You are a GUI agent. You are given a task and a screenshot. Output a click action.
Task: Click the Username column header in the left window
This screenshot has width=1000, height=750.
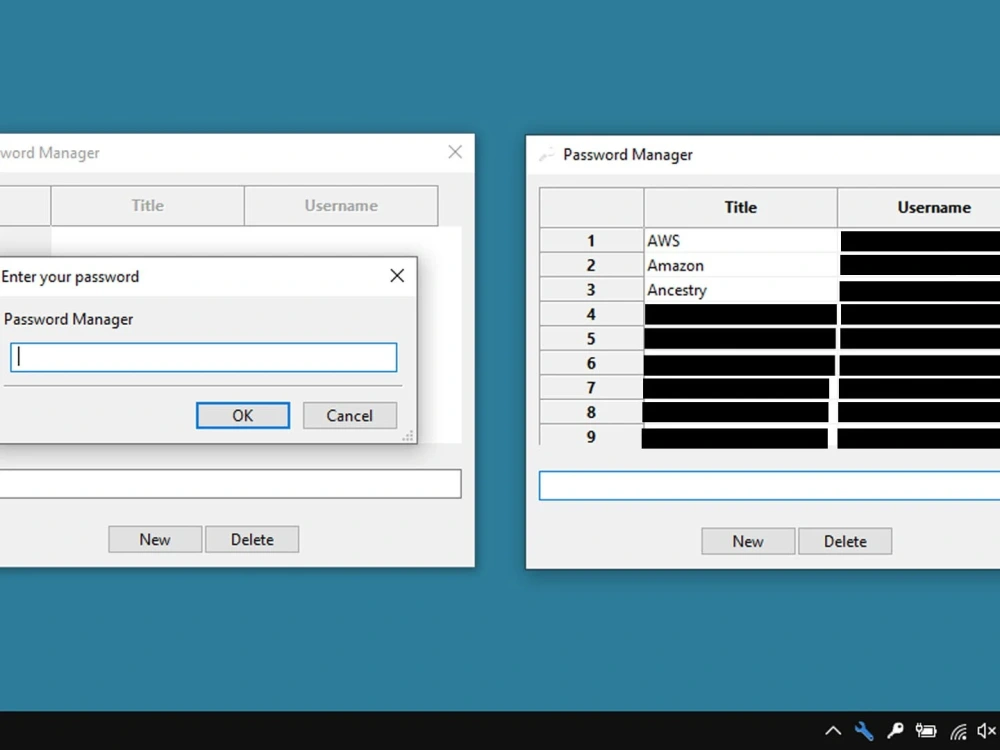(x=341, y=205)
